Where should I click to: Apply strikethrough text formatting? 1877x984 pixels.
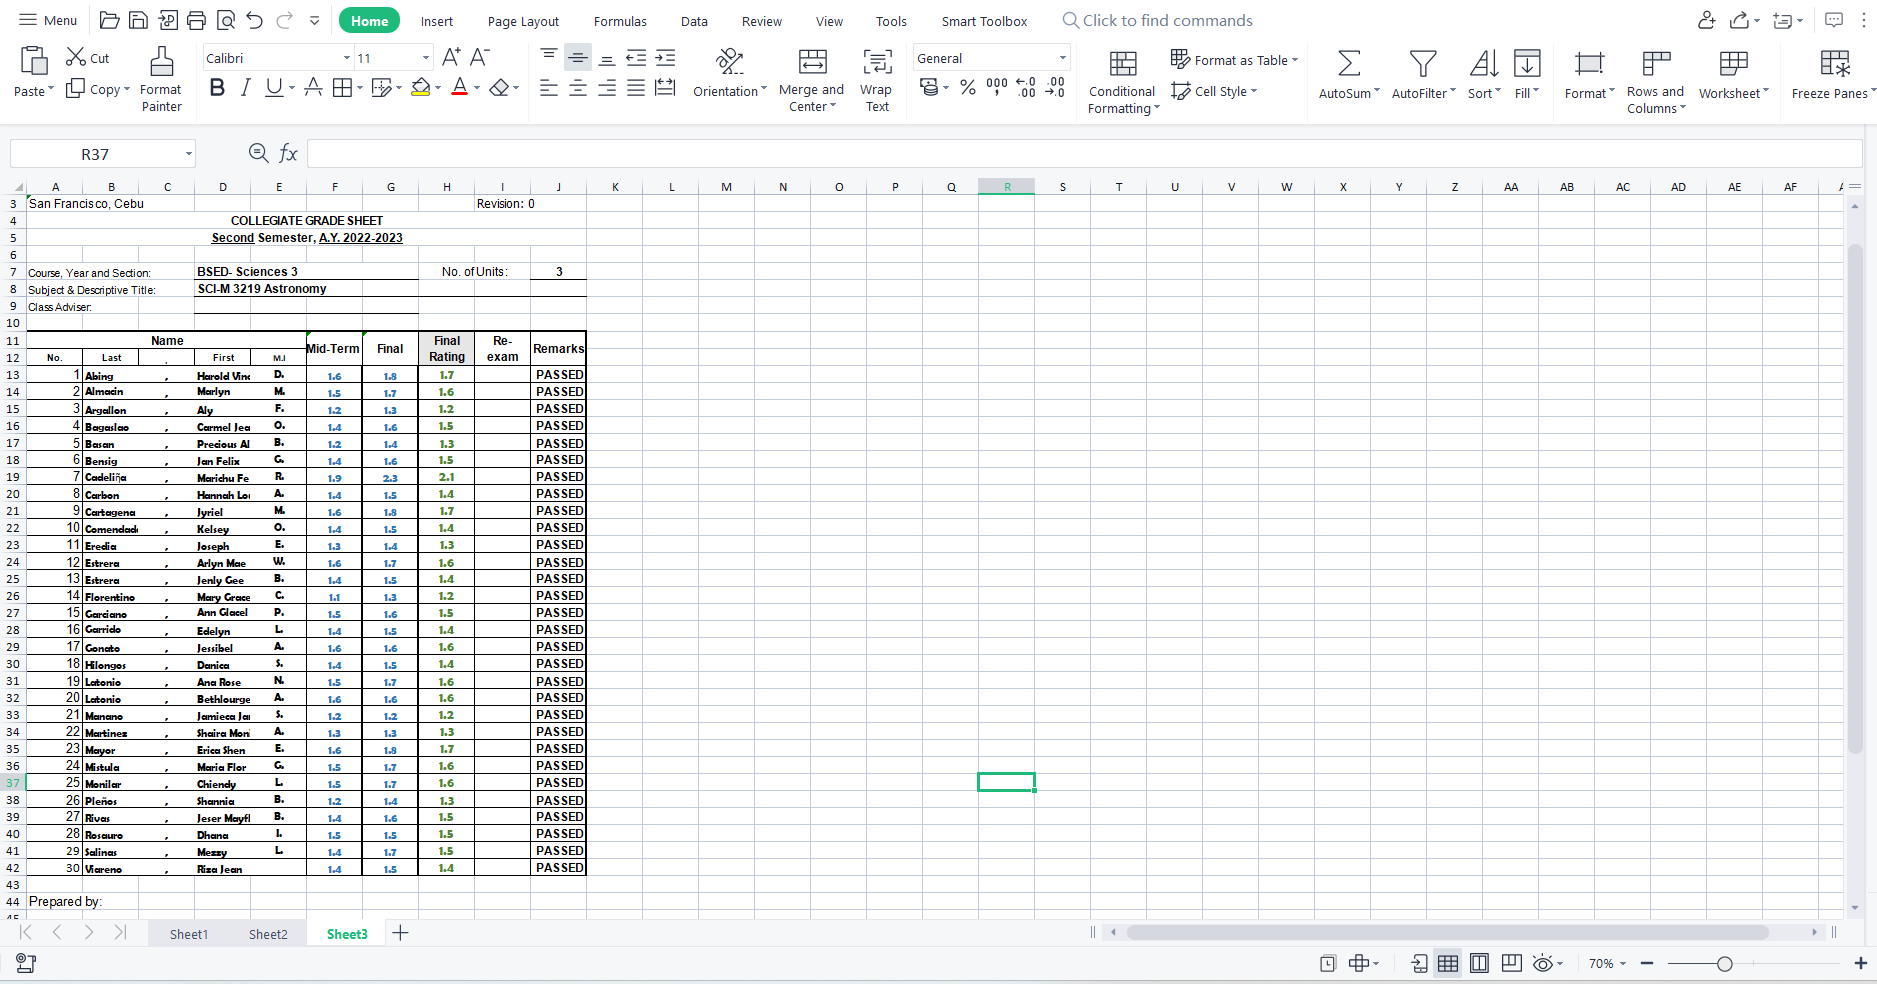[x=313, y=88]
